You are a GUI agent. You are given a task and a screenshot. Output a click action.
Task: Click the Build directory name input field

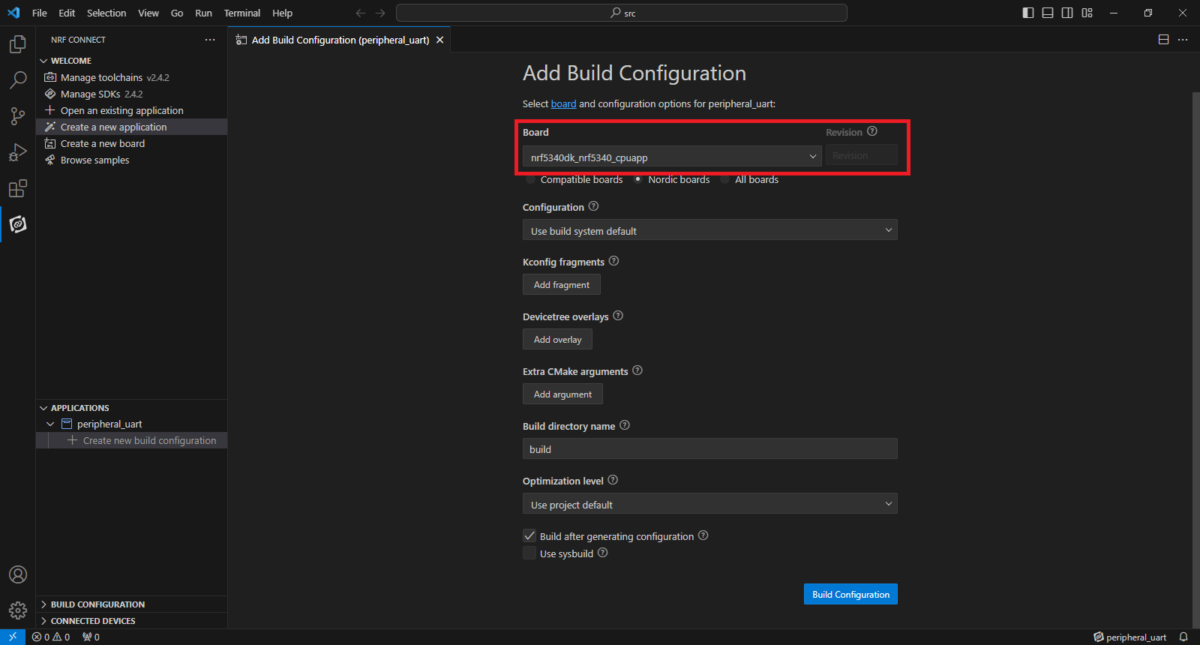(x=710, y=449)
